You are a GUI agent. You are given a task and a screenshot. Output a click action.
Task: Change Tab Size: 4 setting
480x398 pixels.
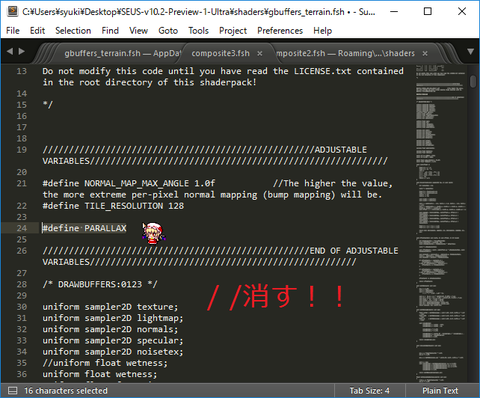tap(369, 391)
